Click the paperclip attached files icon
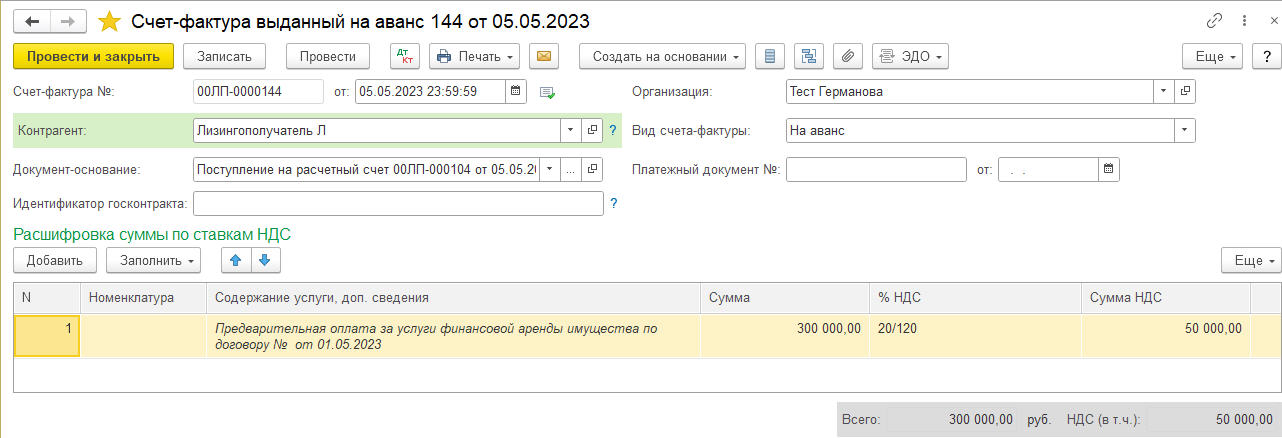Screen dimensions: 1282x438 846,56
